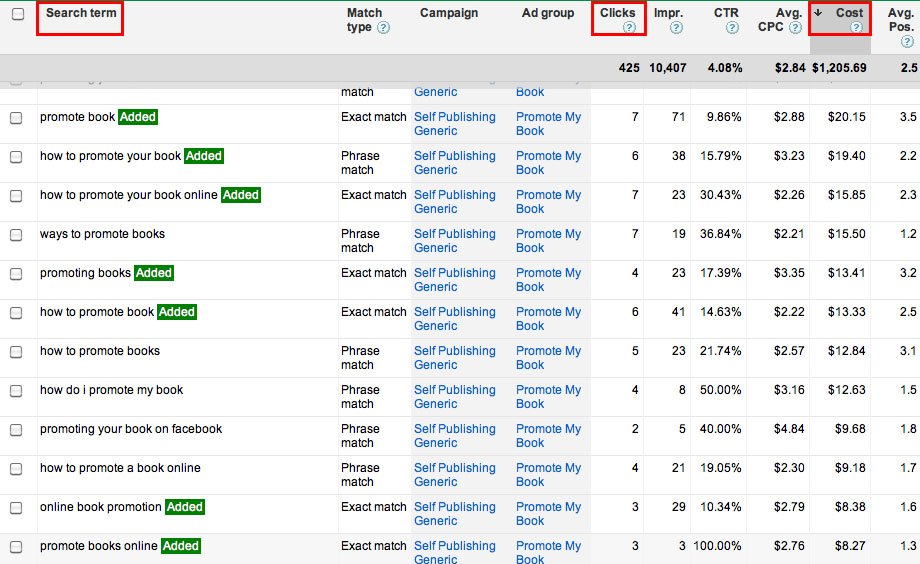Sort by Impr. column header
Viewport: 920px width, 564px height.
click(x=668, y=13)
